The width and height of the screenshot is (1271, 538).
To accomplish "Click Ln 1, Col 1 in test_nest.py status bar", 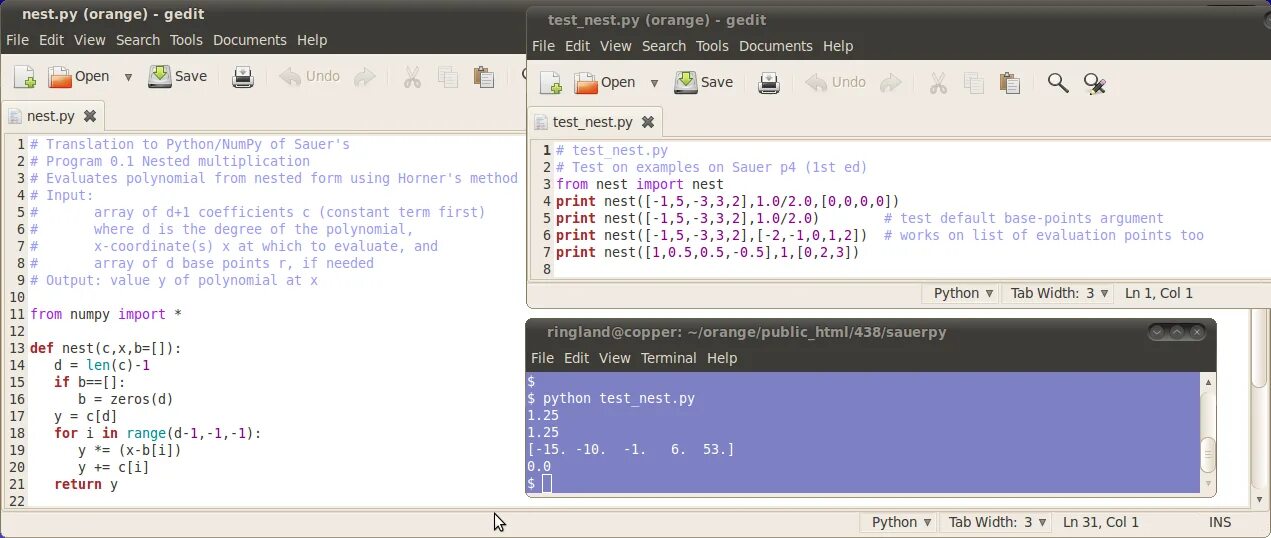I will (x=1159, y=293).
